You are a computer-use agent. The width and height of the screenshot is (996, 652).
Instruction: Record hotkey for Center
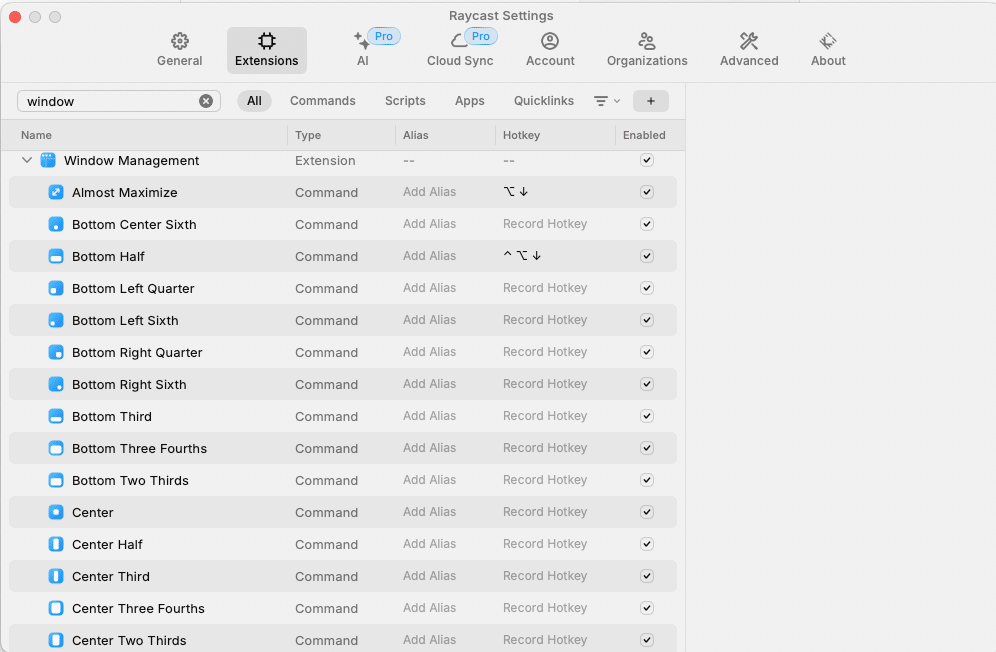coord(545,512)
